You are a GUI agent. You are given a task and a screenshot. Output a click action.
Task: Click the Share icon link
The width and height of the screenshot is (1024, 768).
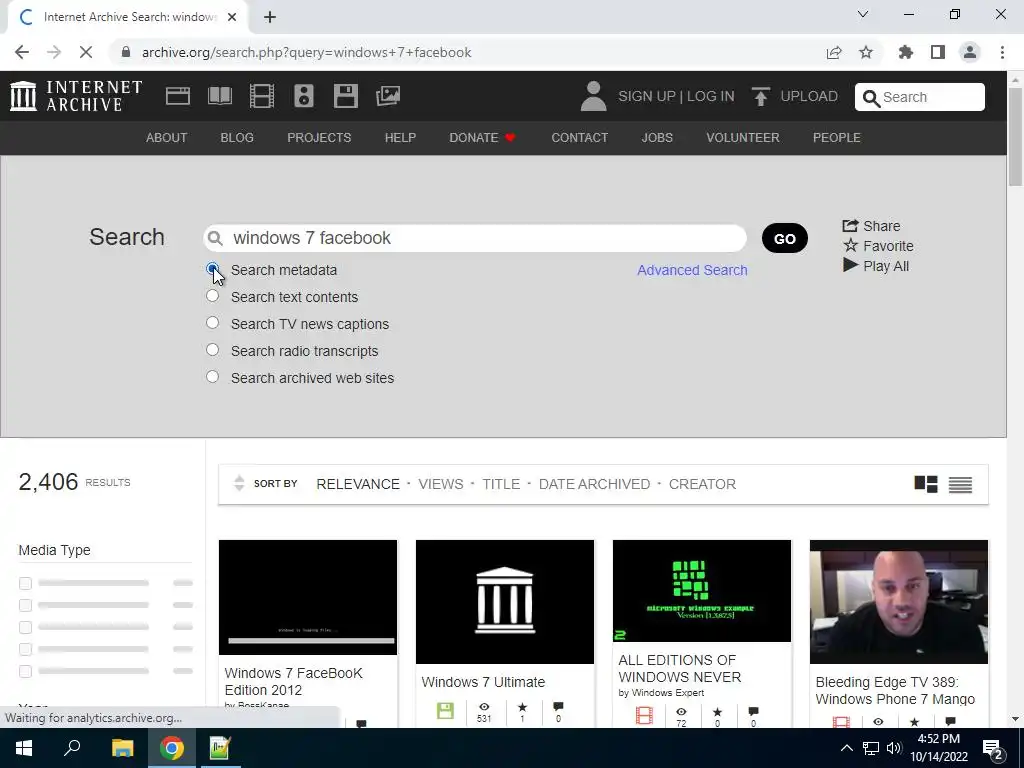(871, 226)
